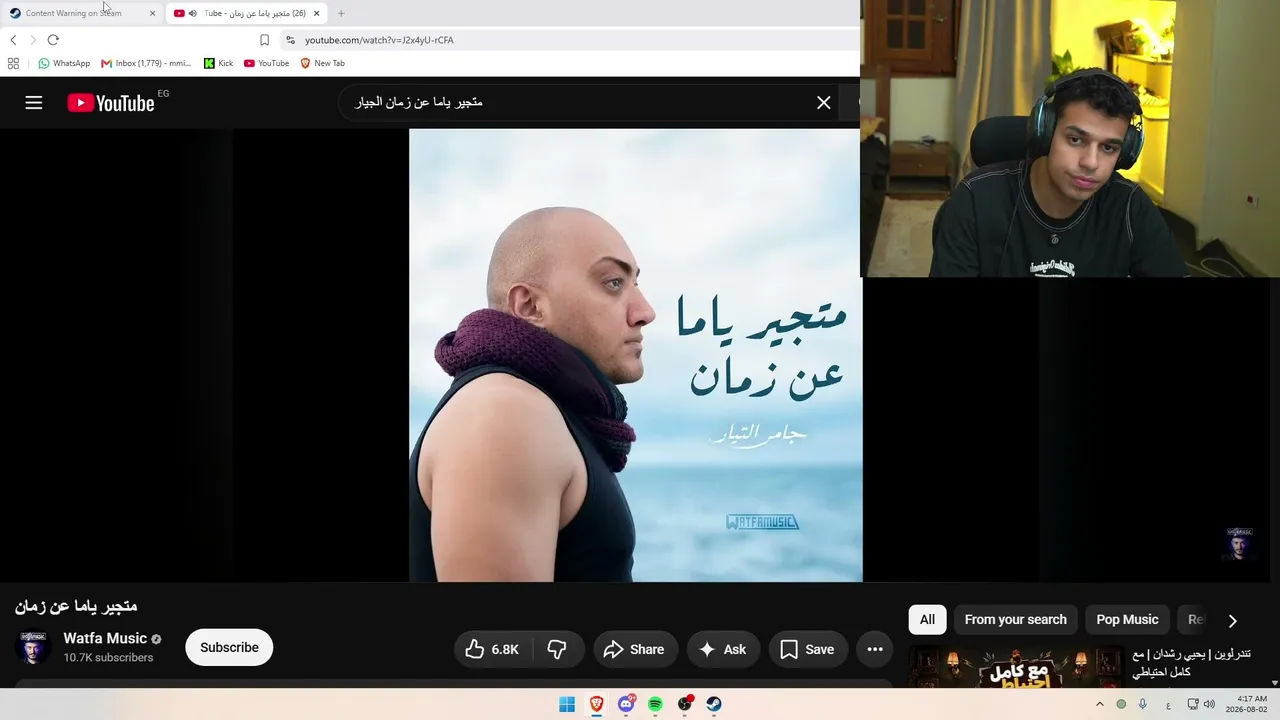Reload the current page
This screenshot has height=720, width=1280.
pos(53,40)
